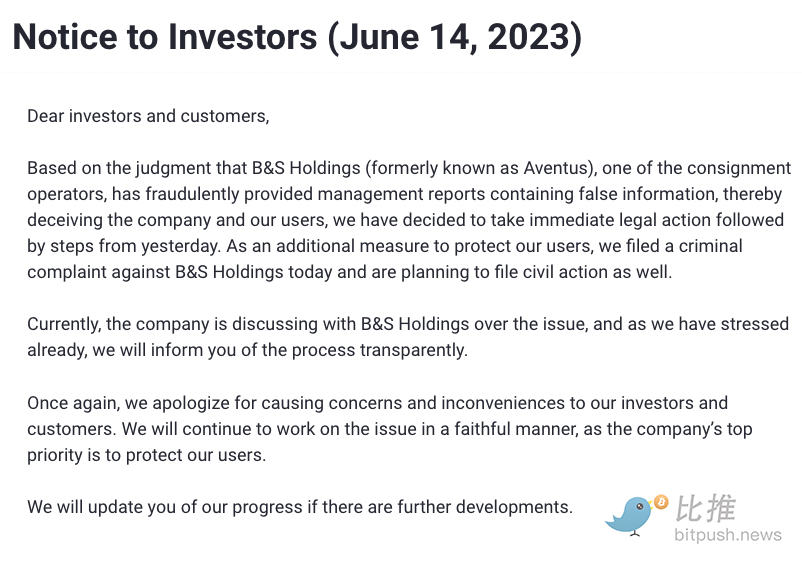The width and height of the screenshot is (802, 562).
Task: Click the bitpush.news watermark text
Action: click(728, 535)
